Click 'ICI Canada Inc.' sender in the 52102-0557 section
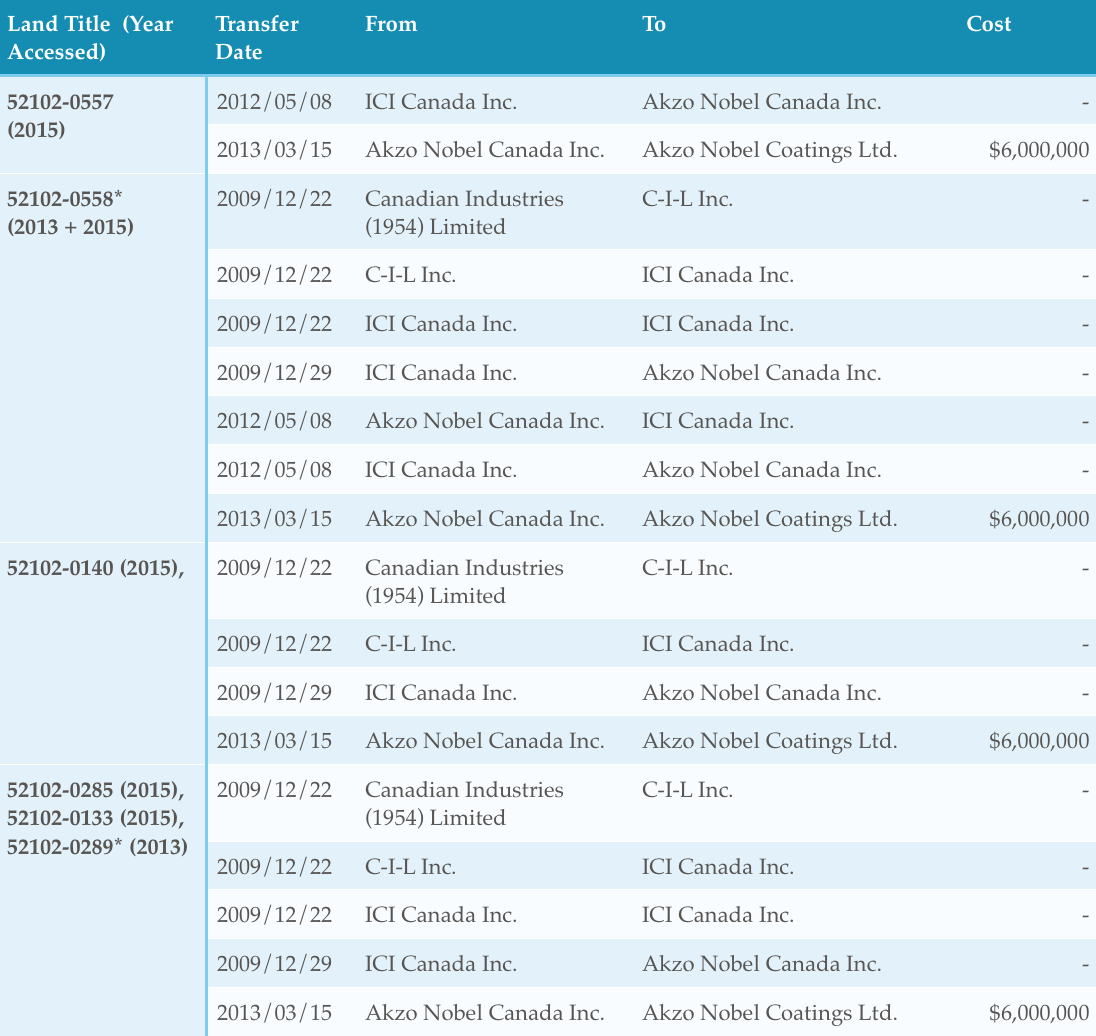 pyautogui.click(x=440, y=102)
